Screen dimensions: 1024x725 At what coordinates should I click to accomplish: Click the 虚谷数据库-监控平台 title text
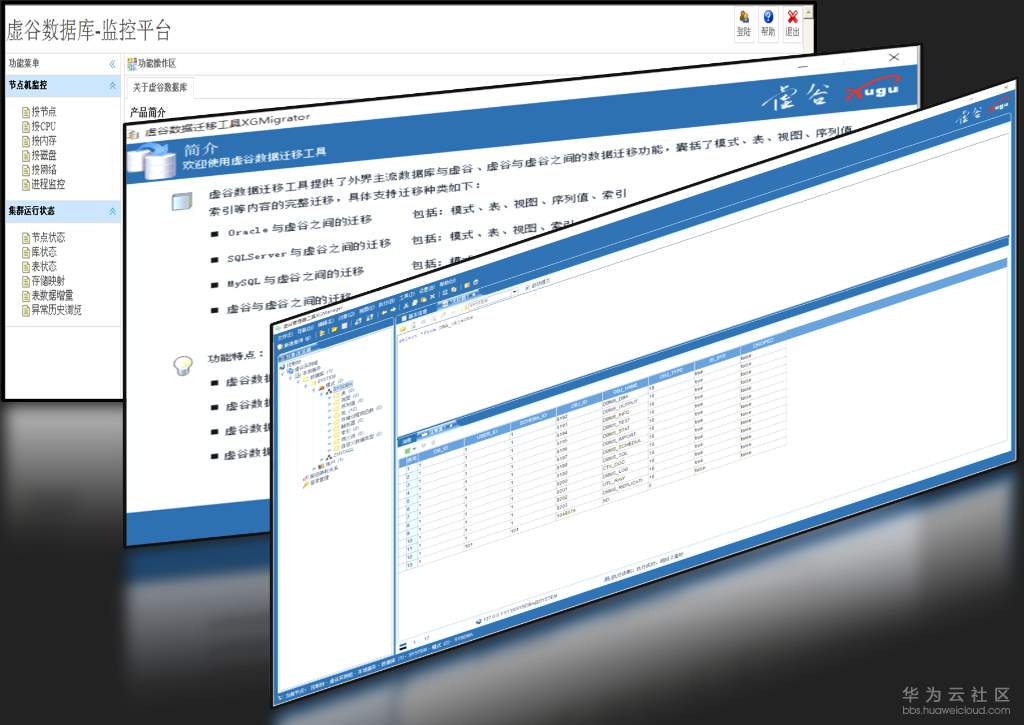89,30
